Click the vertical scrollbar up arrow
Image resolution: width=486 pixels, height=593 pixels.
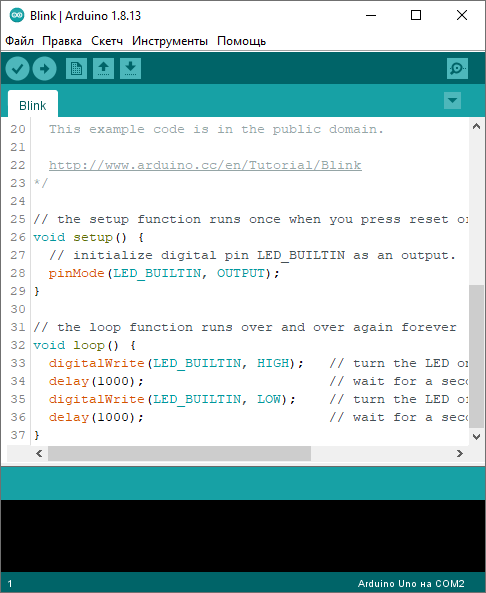477,127
